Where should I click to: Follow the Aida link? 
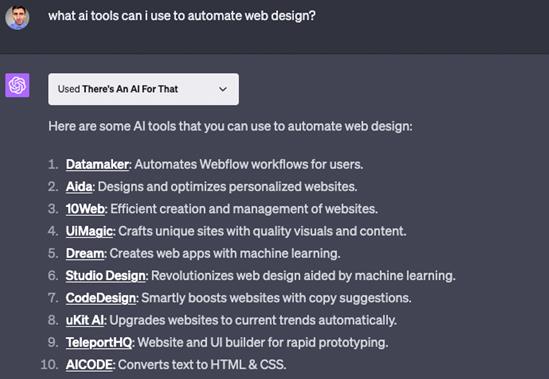pos(79,187)
